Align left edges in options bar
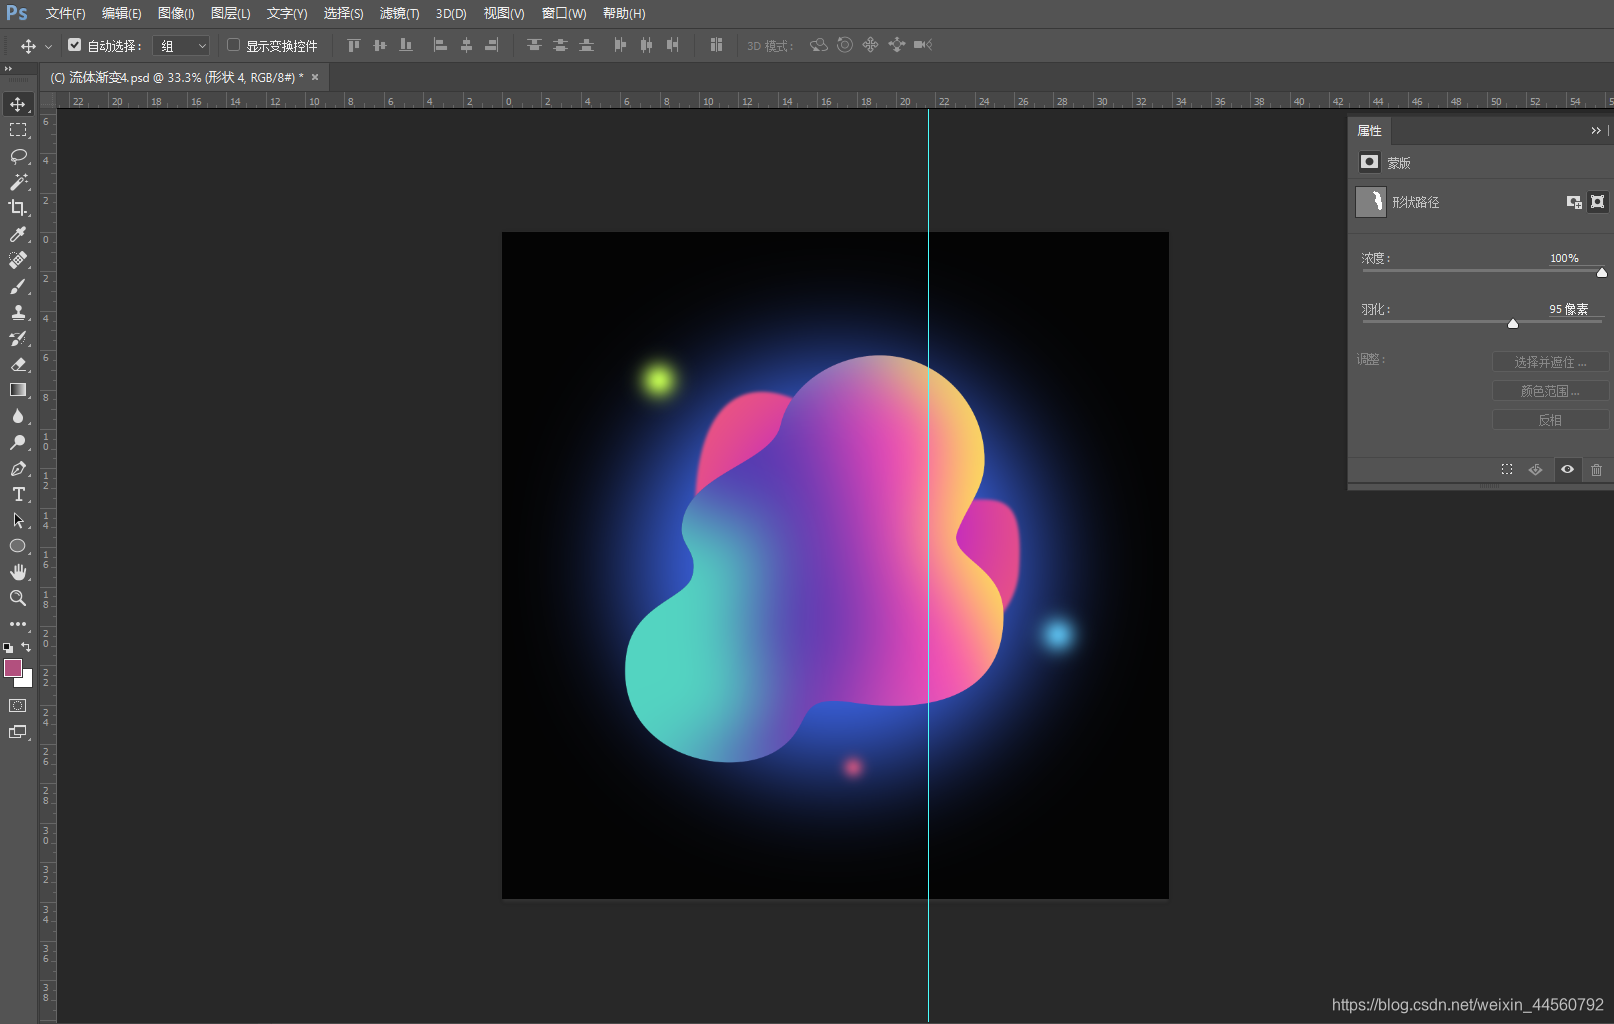1614x1024 pixels. coord(440,45)
